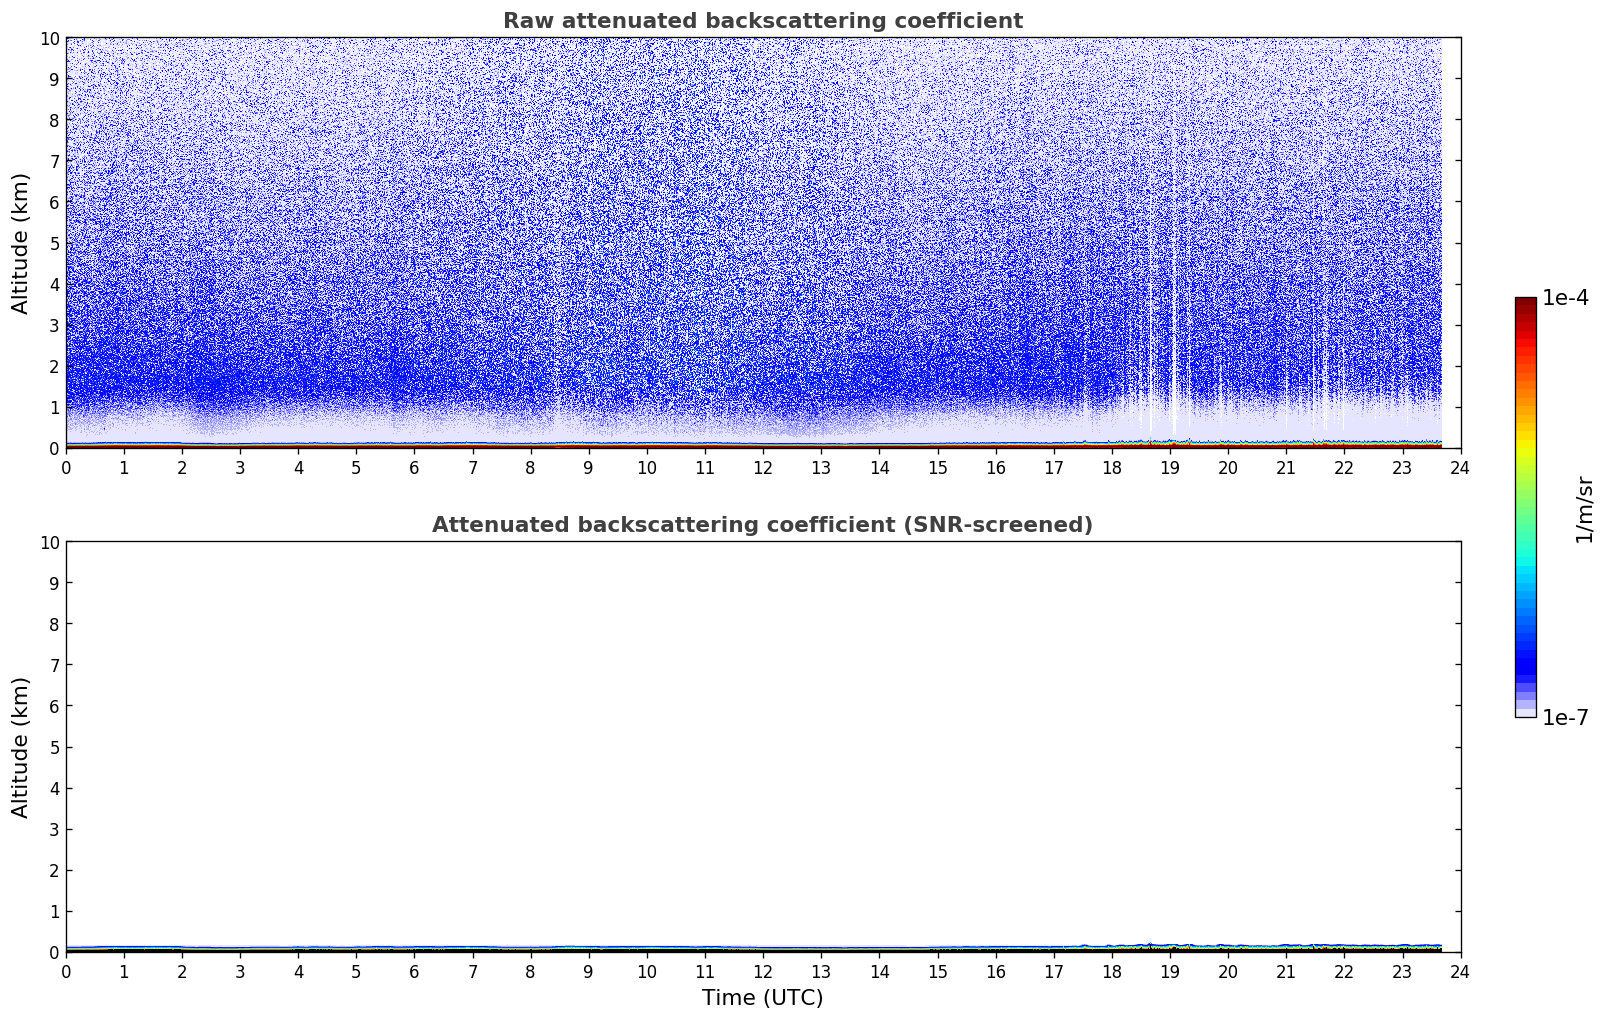Viewport: 1606px width, 1020px height.
Task: Click the white bottom end of the colorbar
Action: tap(1525, 712)
